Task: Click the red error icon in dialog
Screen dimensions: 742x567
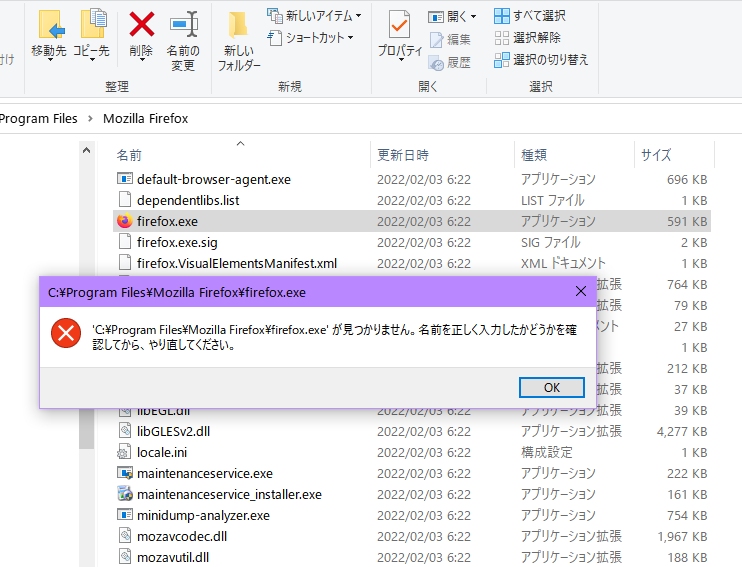Action: click(x=66, y=333)
